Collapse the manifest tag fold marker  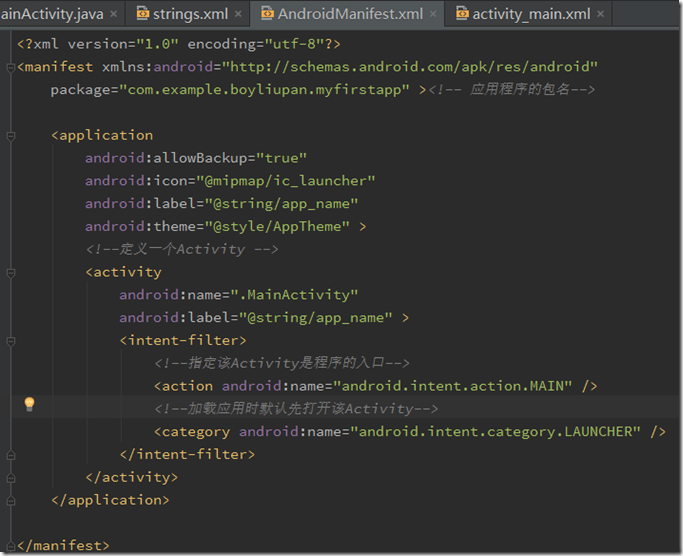[9, 67]
